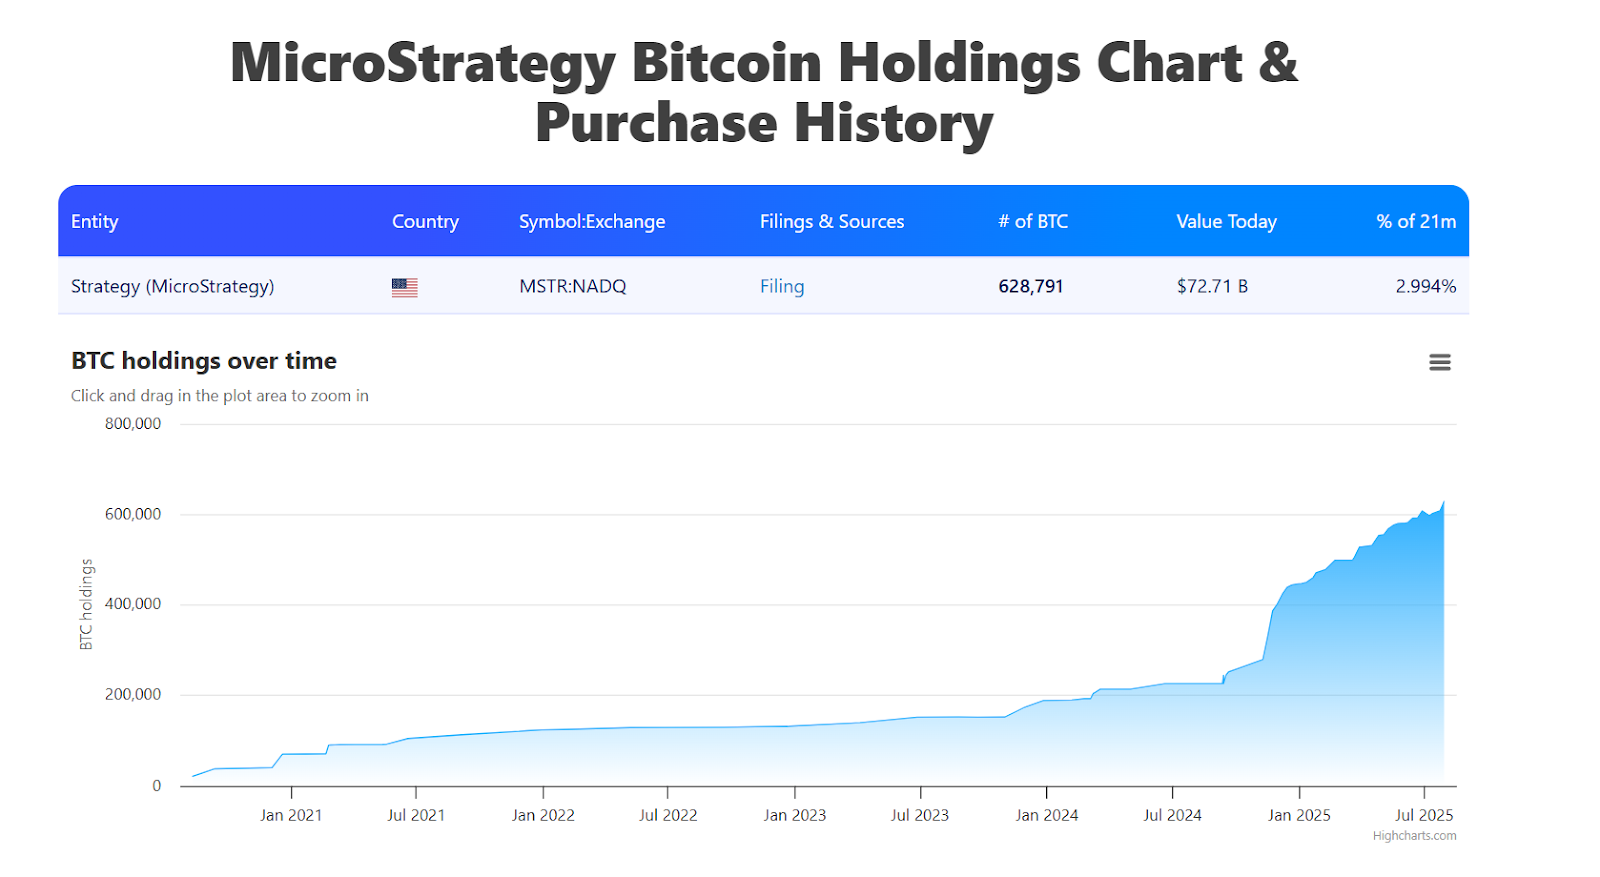Sort the table by # of BTC column
The image size is (1600, 877).
point(1032,221)
